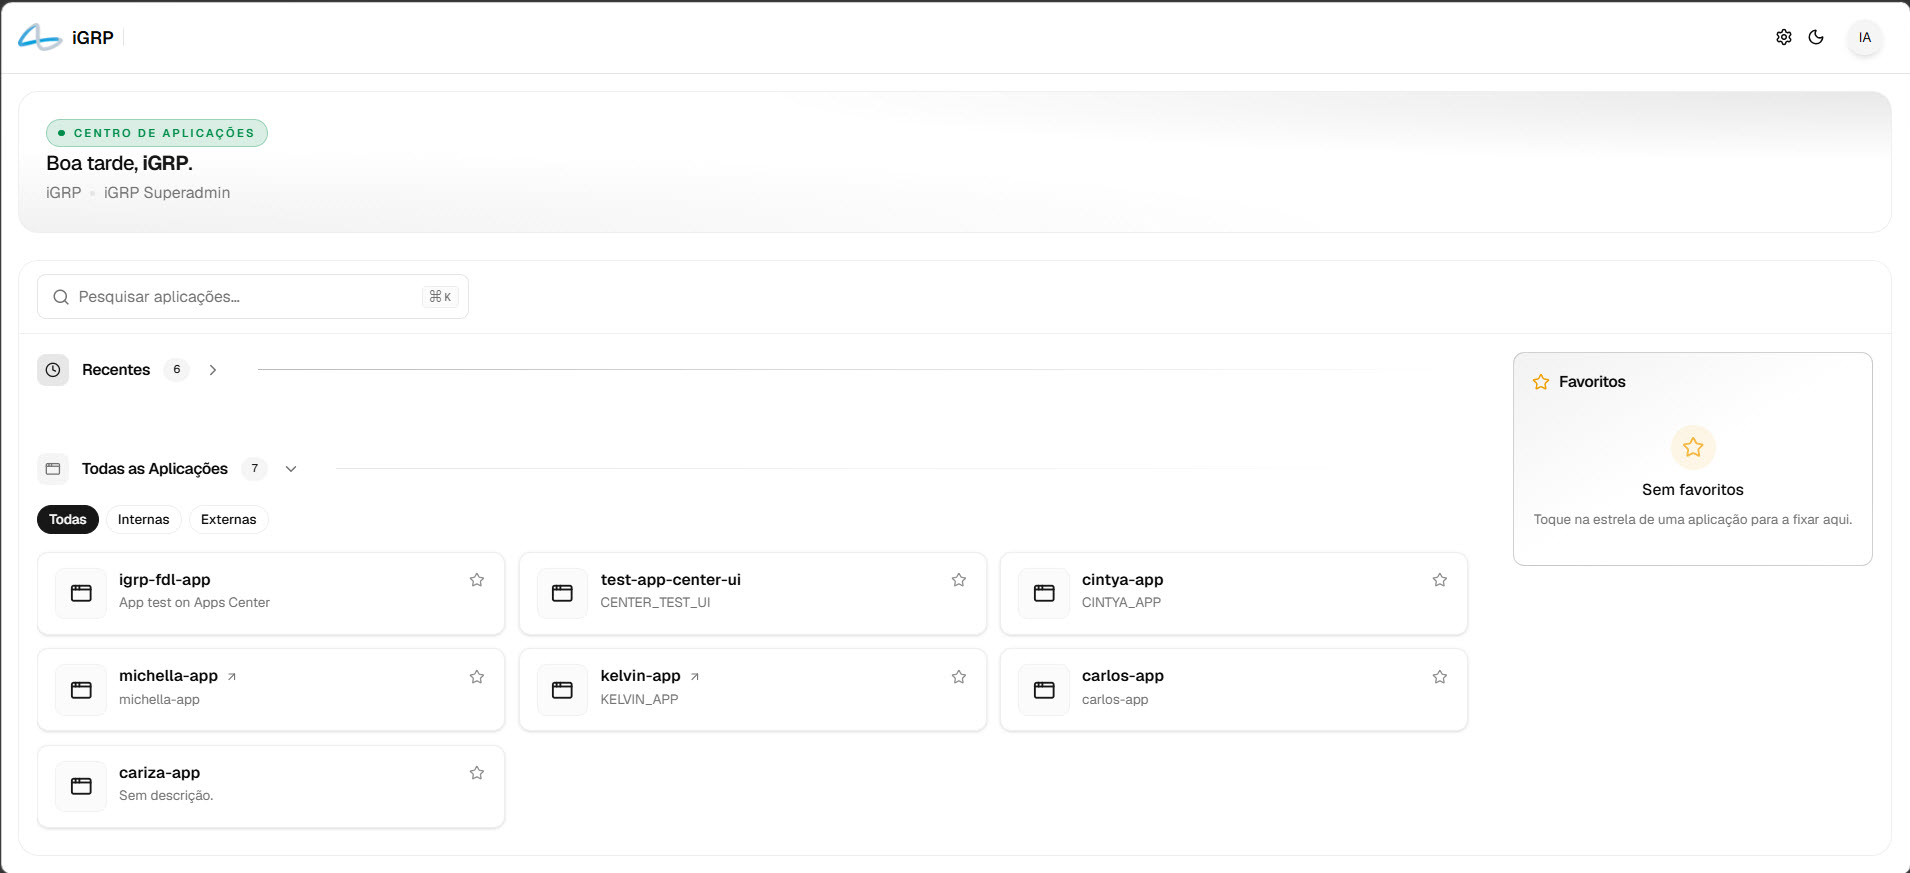1910x873 pixels.
Task: Click the test-app-center-ui window icon
Action: 562,593
